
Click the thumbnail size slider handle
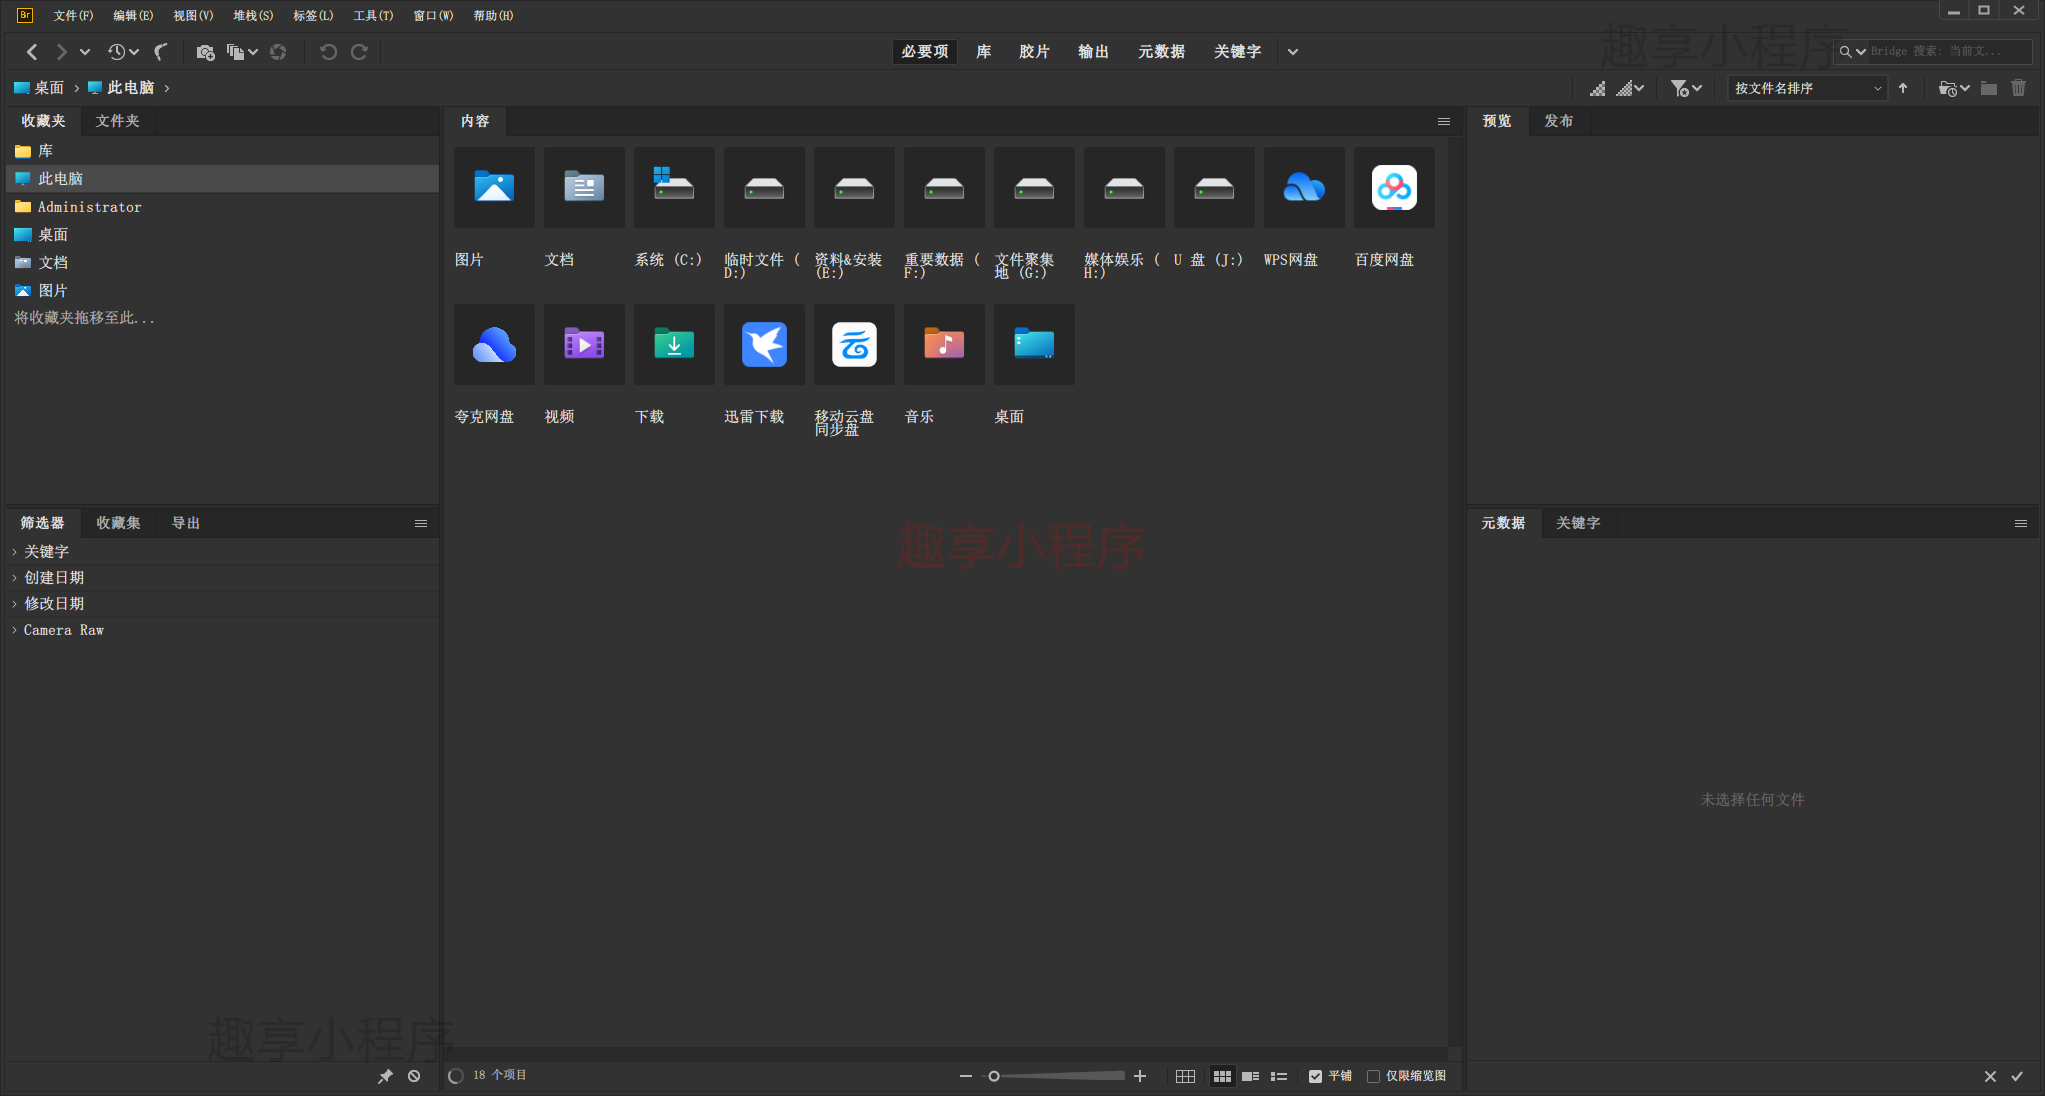tap(993, 1076)
